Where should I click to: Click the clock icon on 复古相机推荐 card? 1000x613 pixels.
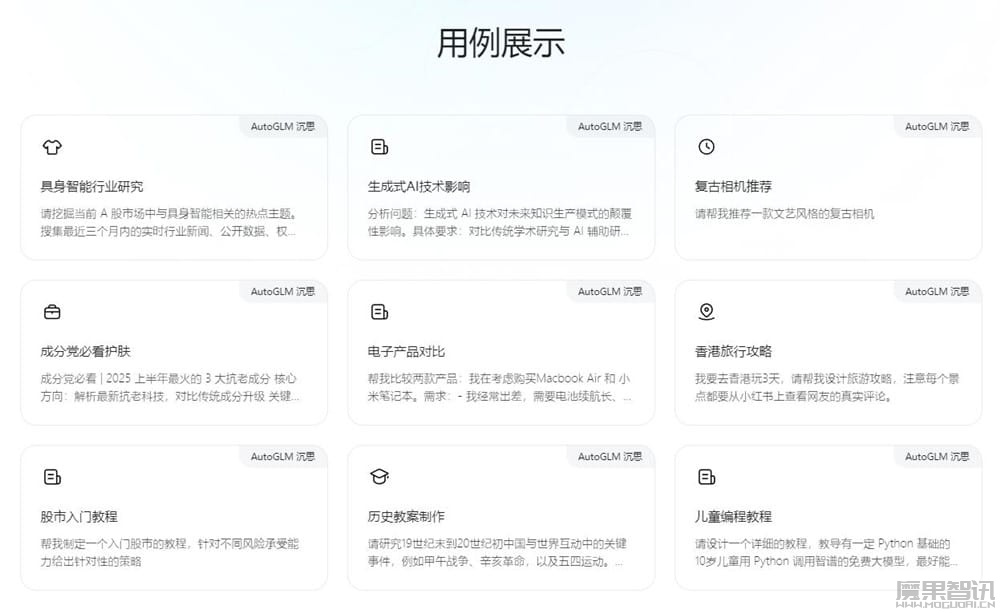pos(706,147)
